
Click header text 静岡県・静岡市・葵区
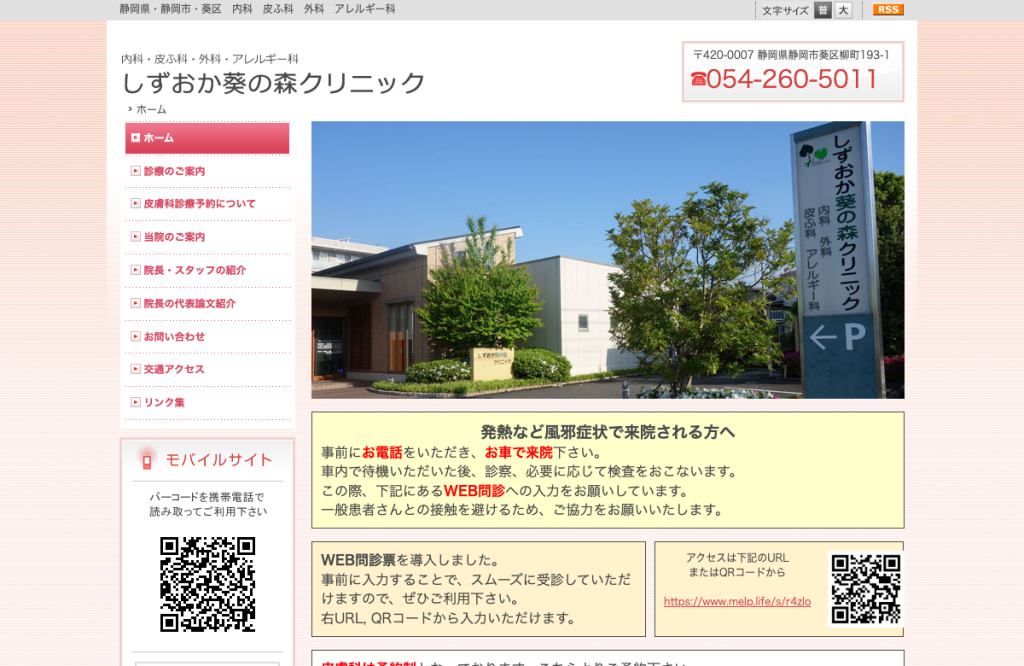click(170, 9)
